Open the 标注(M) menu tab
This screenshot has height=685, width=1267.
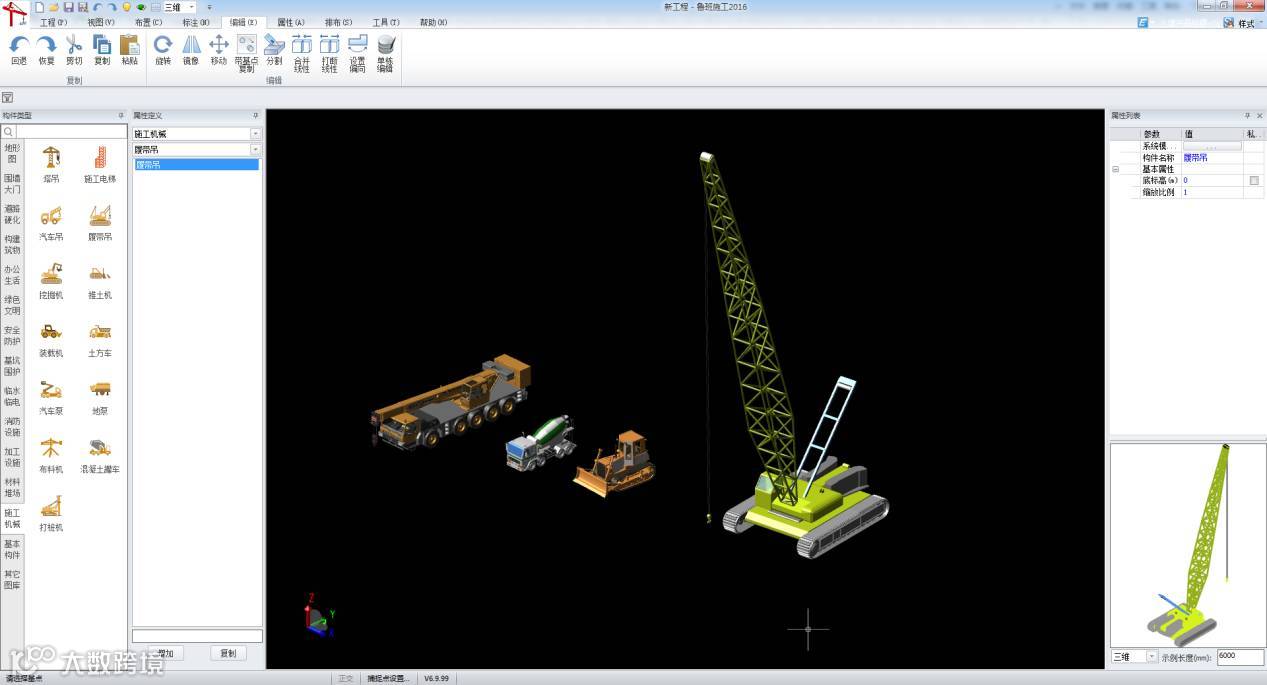[x=196, y=22]
